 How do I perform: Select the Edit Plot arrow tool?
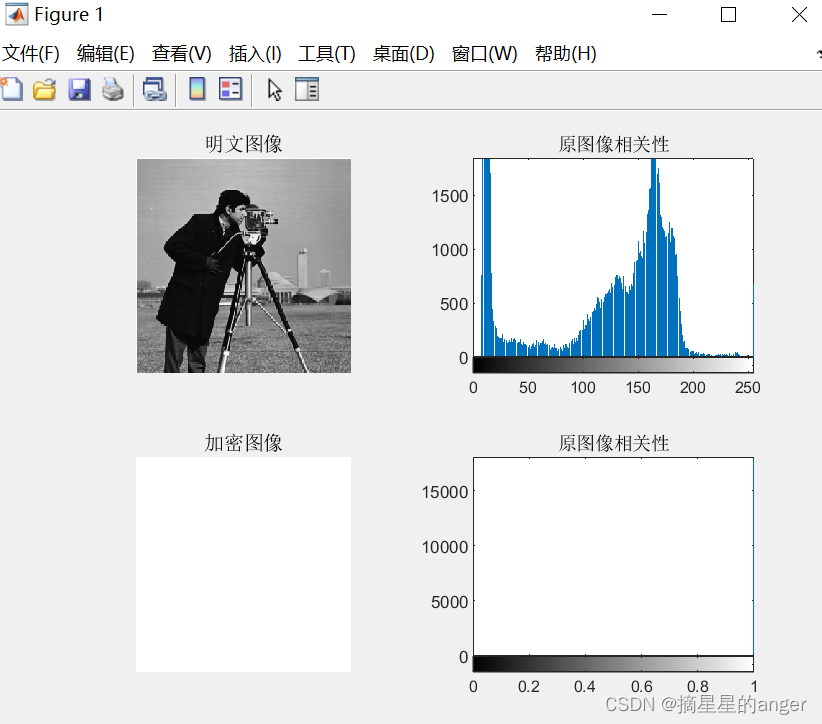point(274,90)
